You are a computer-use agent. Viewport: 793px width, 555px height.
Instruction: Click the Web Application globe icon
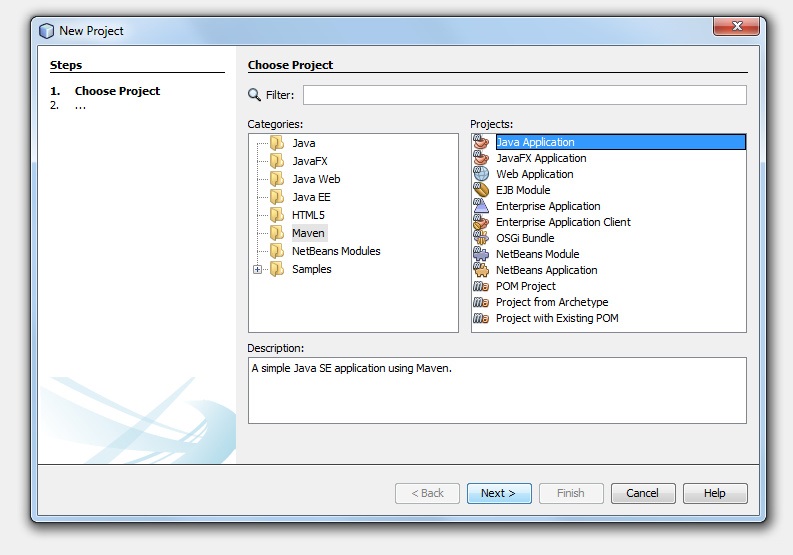(481, 174)
